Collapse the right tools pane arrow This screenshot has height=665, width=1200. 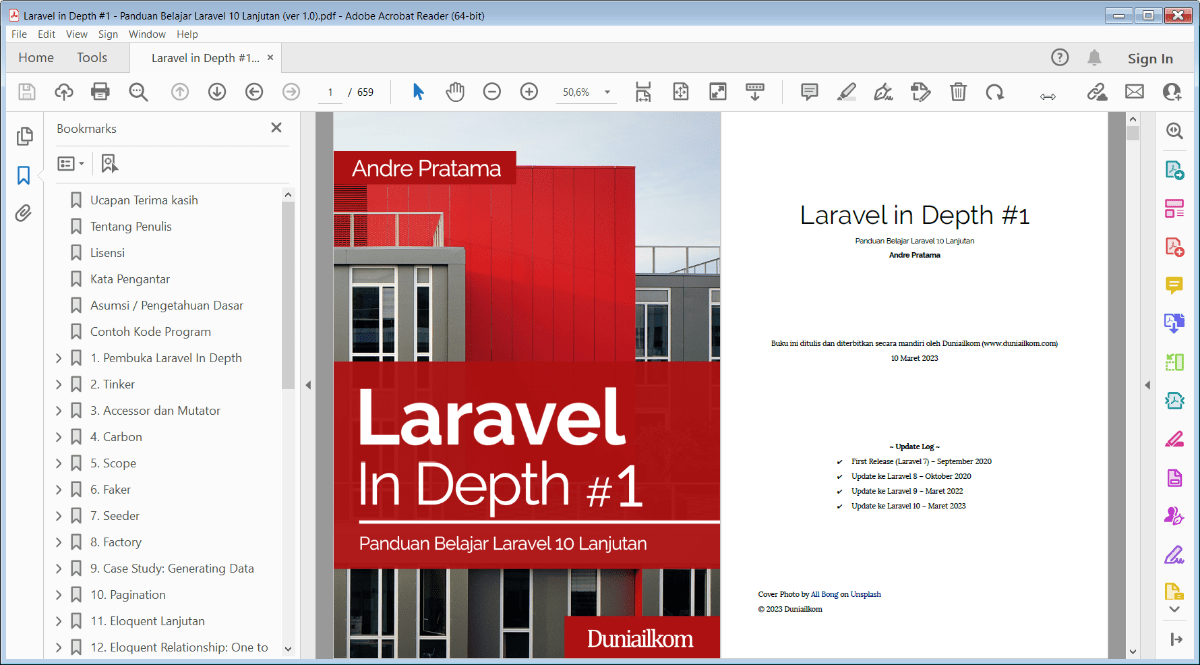(x=1147, y=385)
